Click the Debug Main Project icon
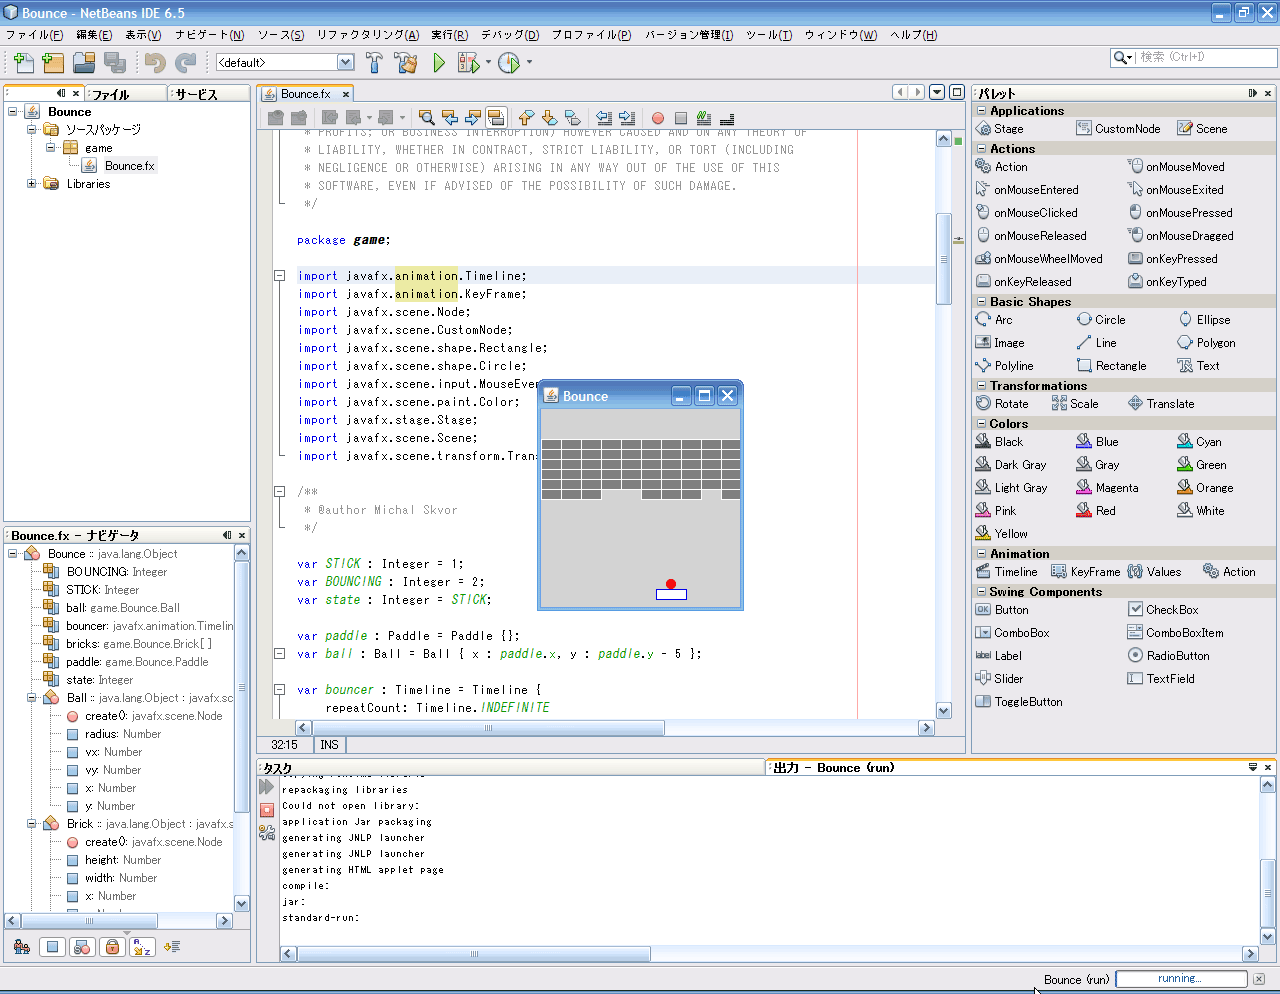The height and width of the screenshot is (994, 1280). 468,63
